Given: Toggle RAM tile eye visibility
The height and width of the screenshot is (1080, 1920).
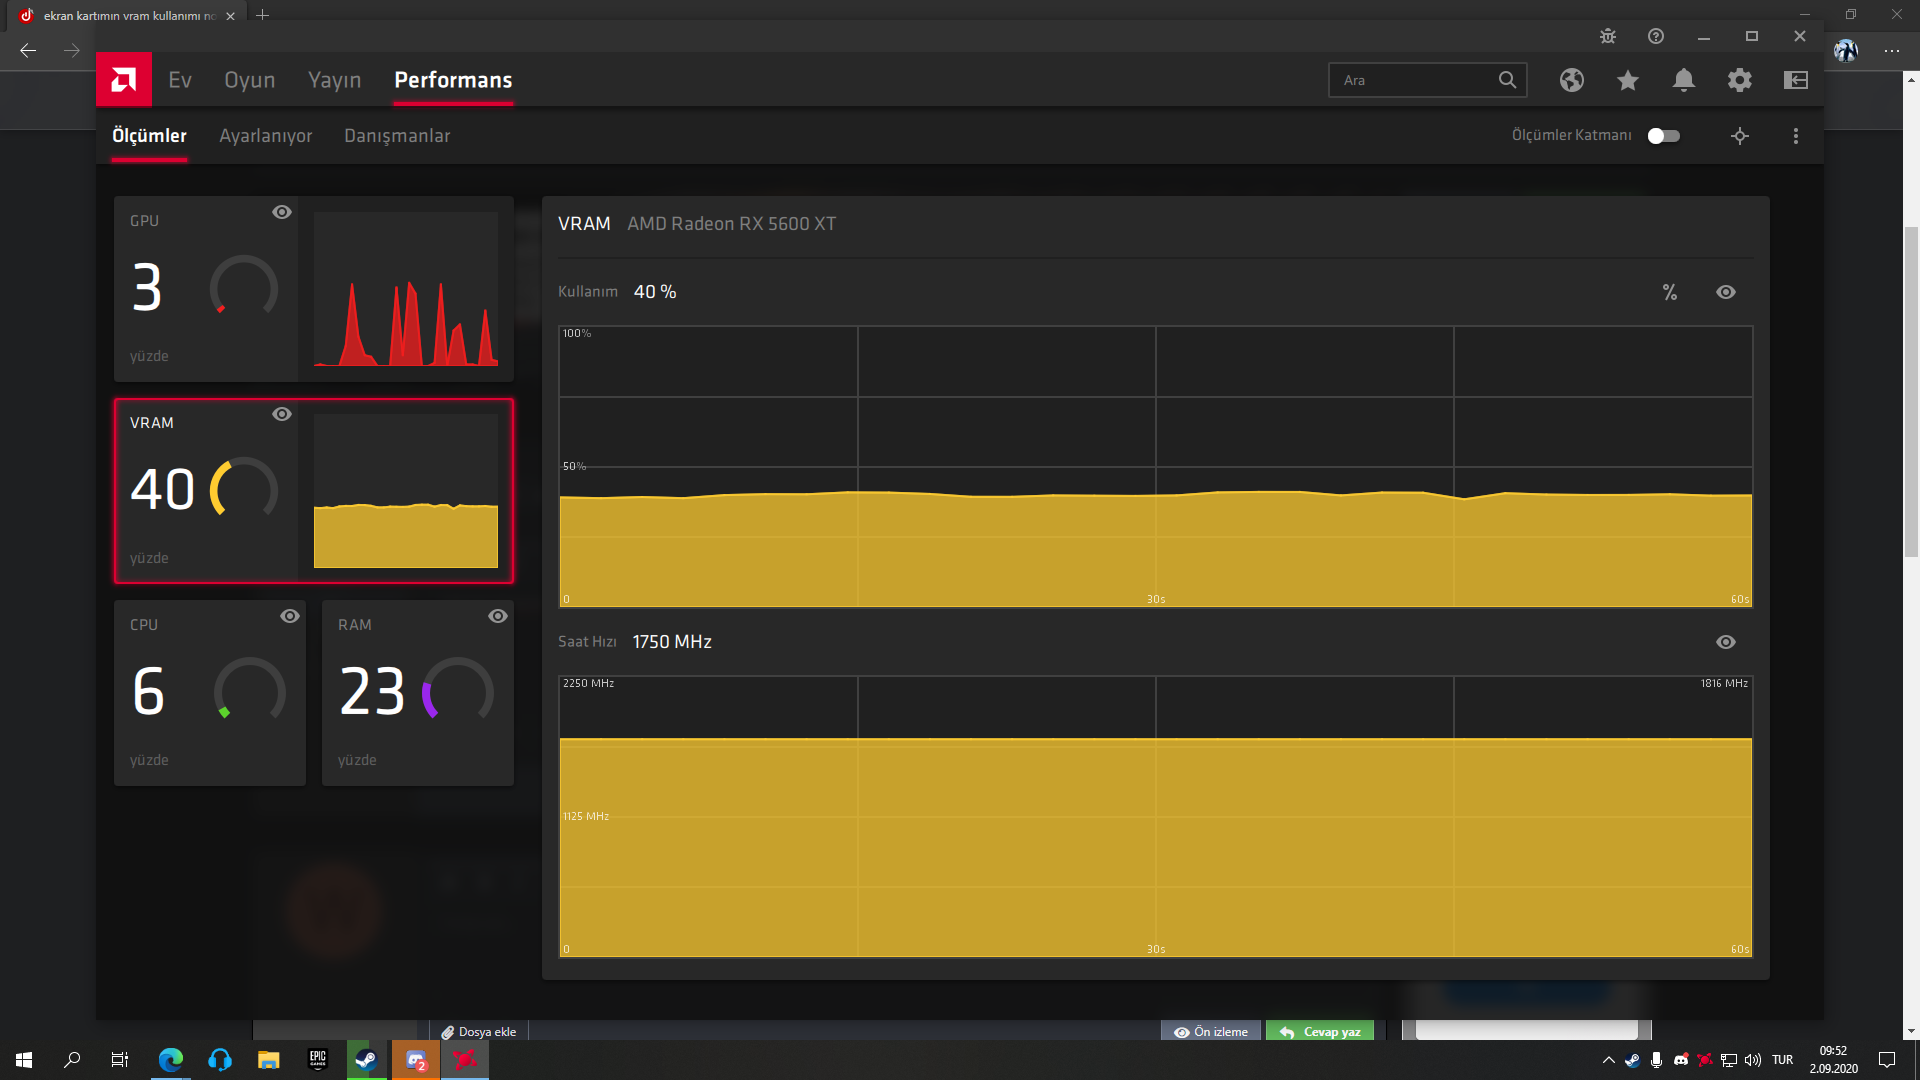Looking at the screenshot, I should [498, 616].
